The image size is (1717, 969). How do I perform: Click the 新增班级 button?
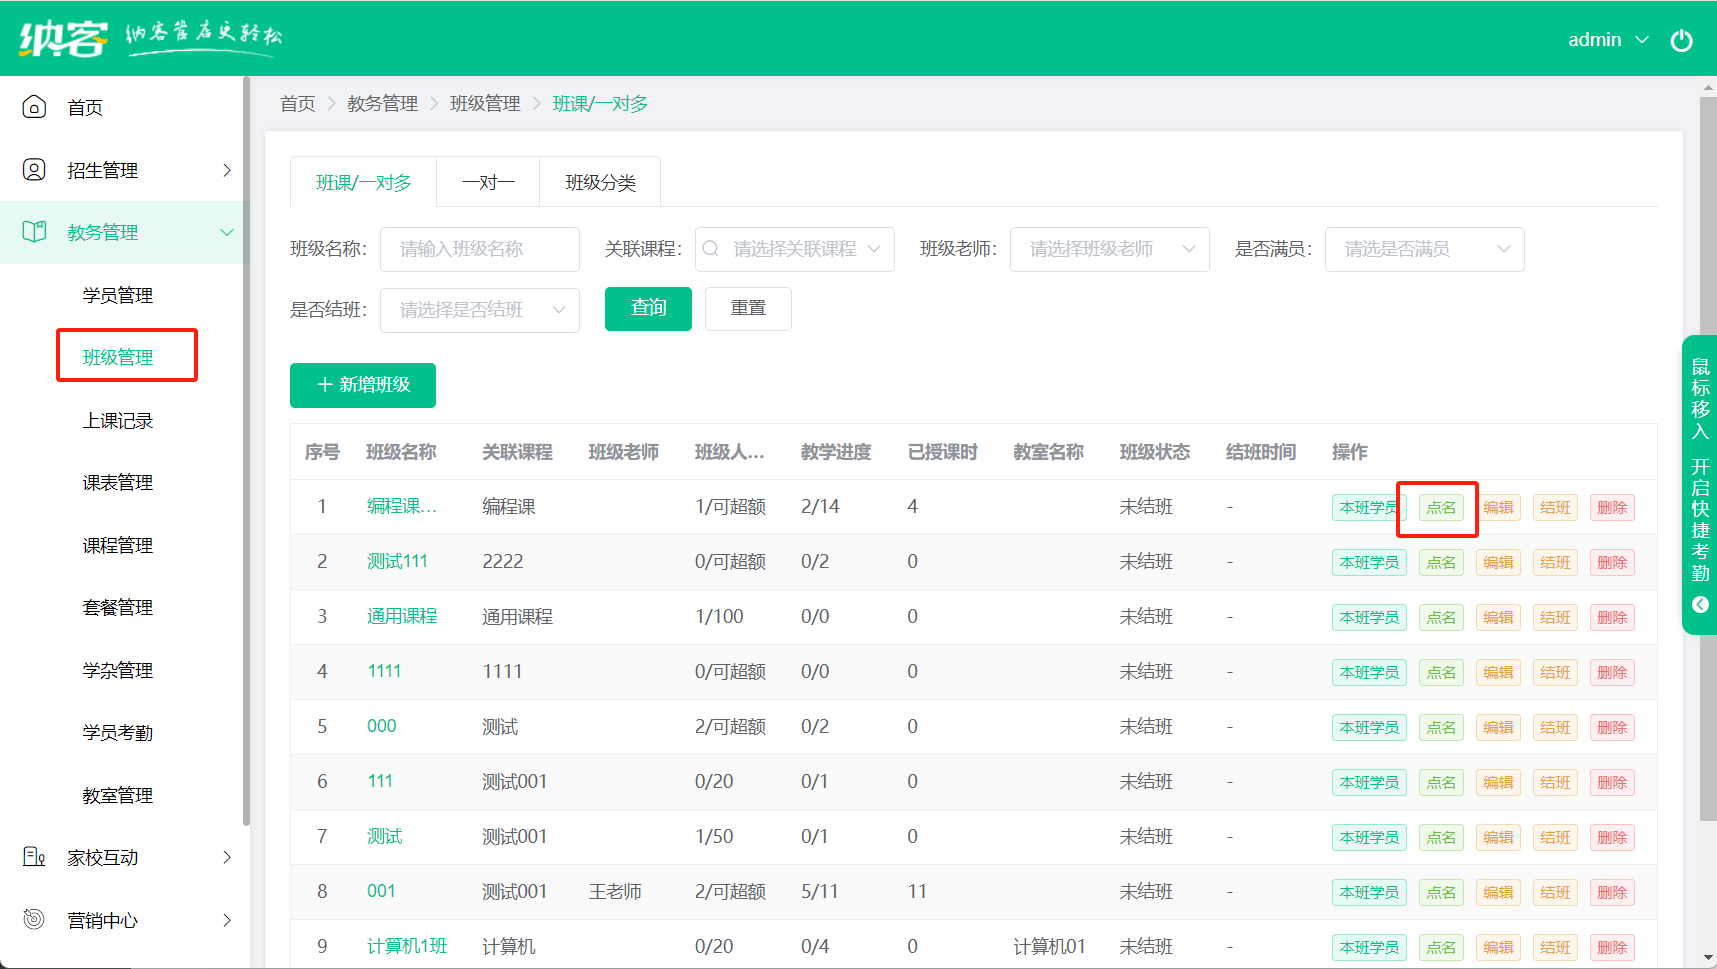tap(363, 385)
